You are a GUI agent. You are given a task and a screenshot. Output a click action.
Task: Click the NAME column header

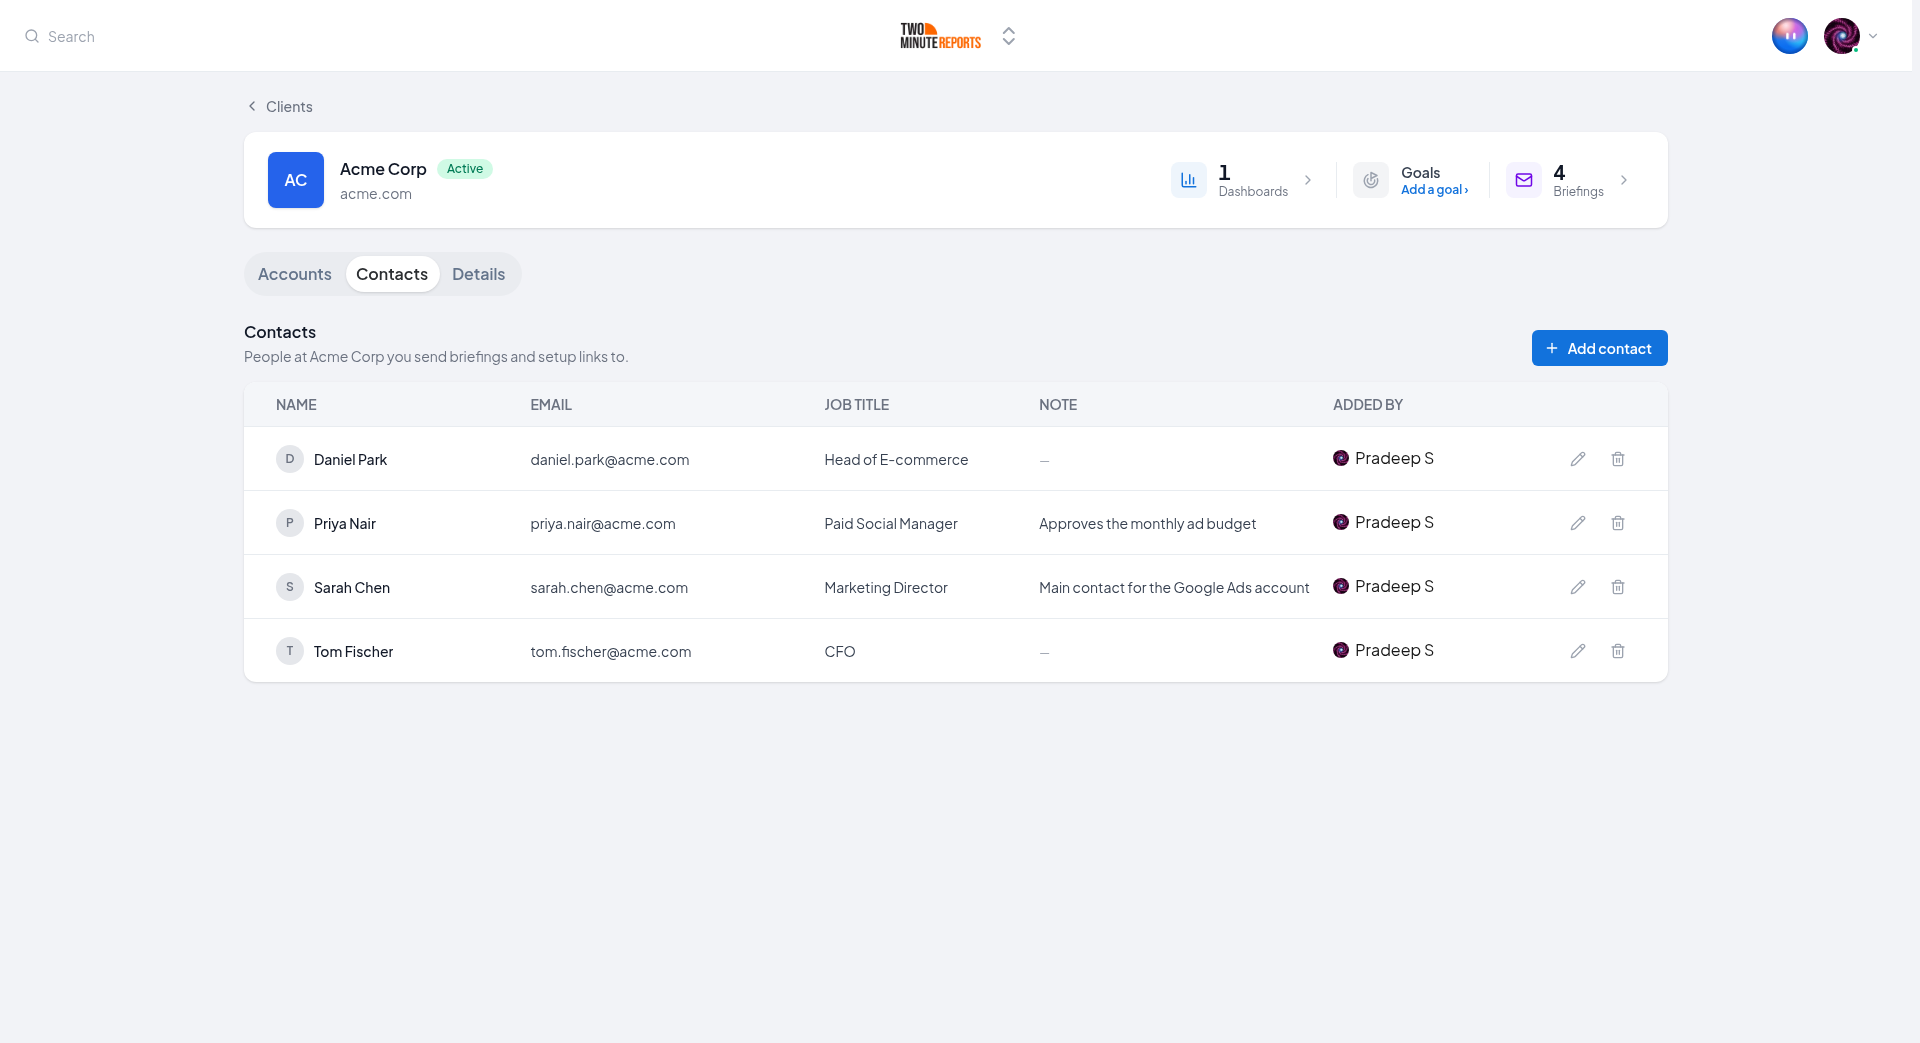click(x=296, y=405)
